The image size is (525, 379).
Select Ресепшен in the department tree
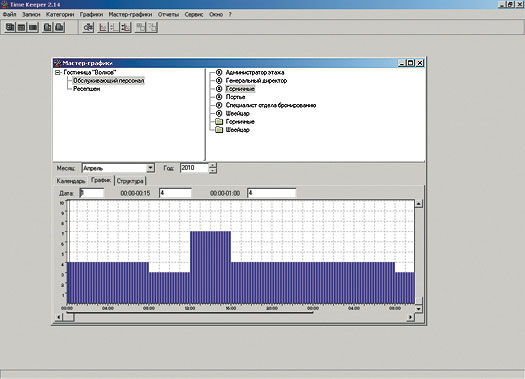tap(86, 89)
